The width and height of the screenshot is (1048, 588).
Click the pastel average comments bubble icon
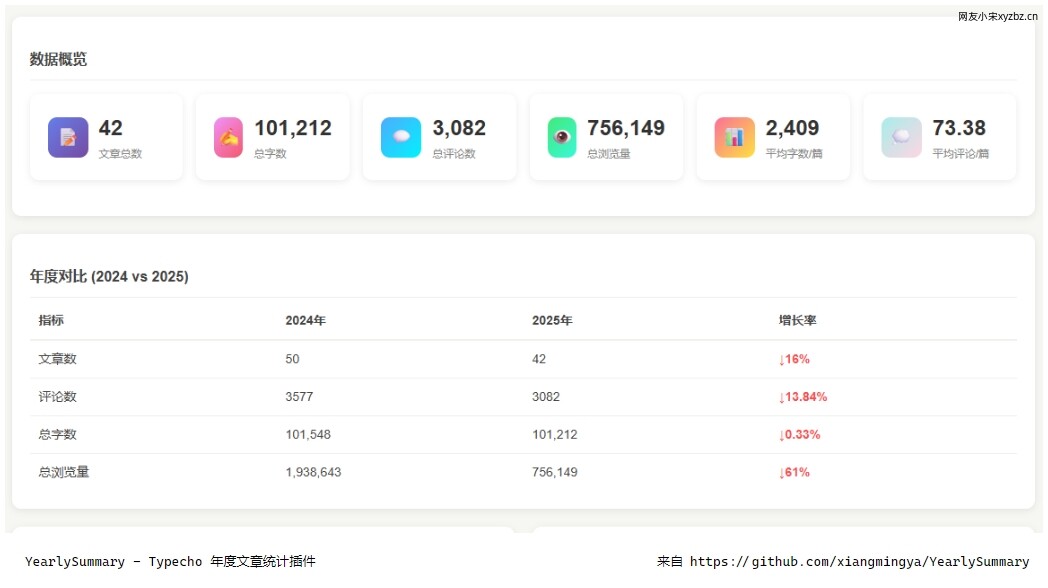(x=901, y=137)
